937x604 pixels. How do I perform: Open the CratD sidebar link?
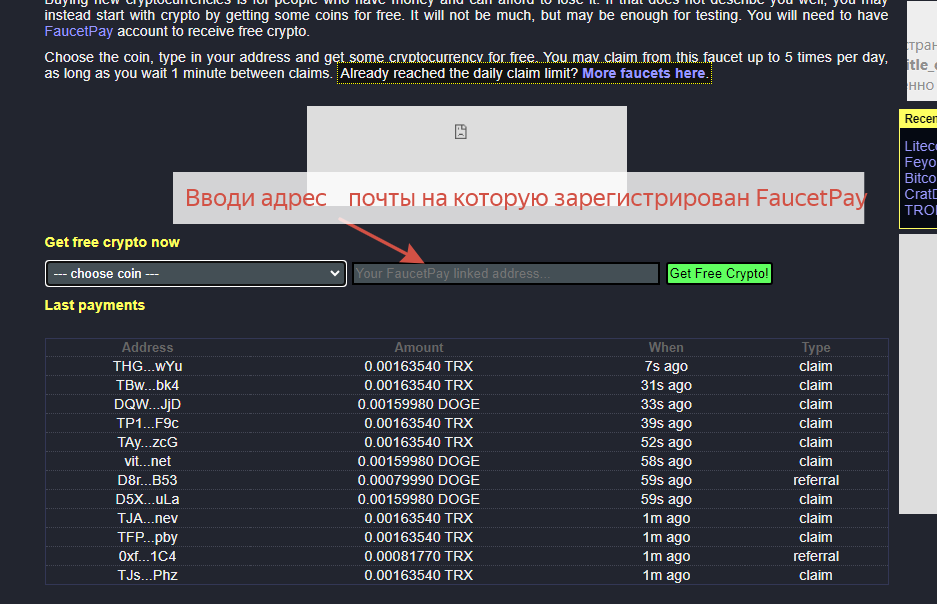920,194
